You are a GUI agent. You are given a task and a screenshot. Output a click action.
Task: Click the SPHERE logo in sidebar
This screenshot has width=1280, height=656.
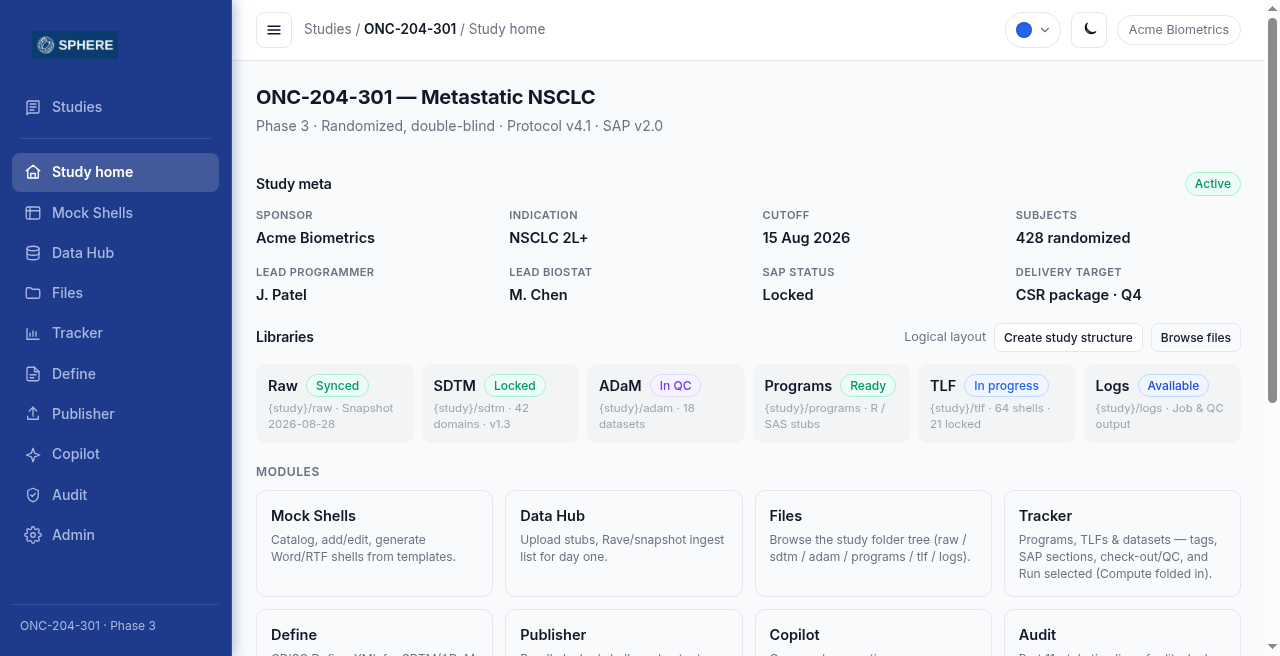click(75, 45)
